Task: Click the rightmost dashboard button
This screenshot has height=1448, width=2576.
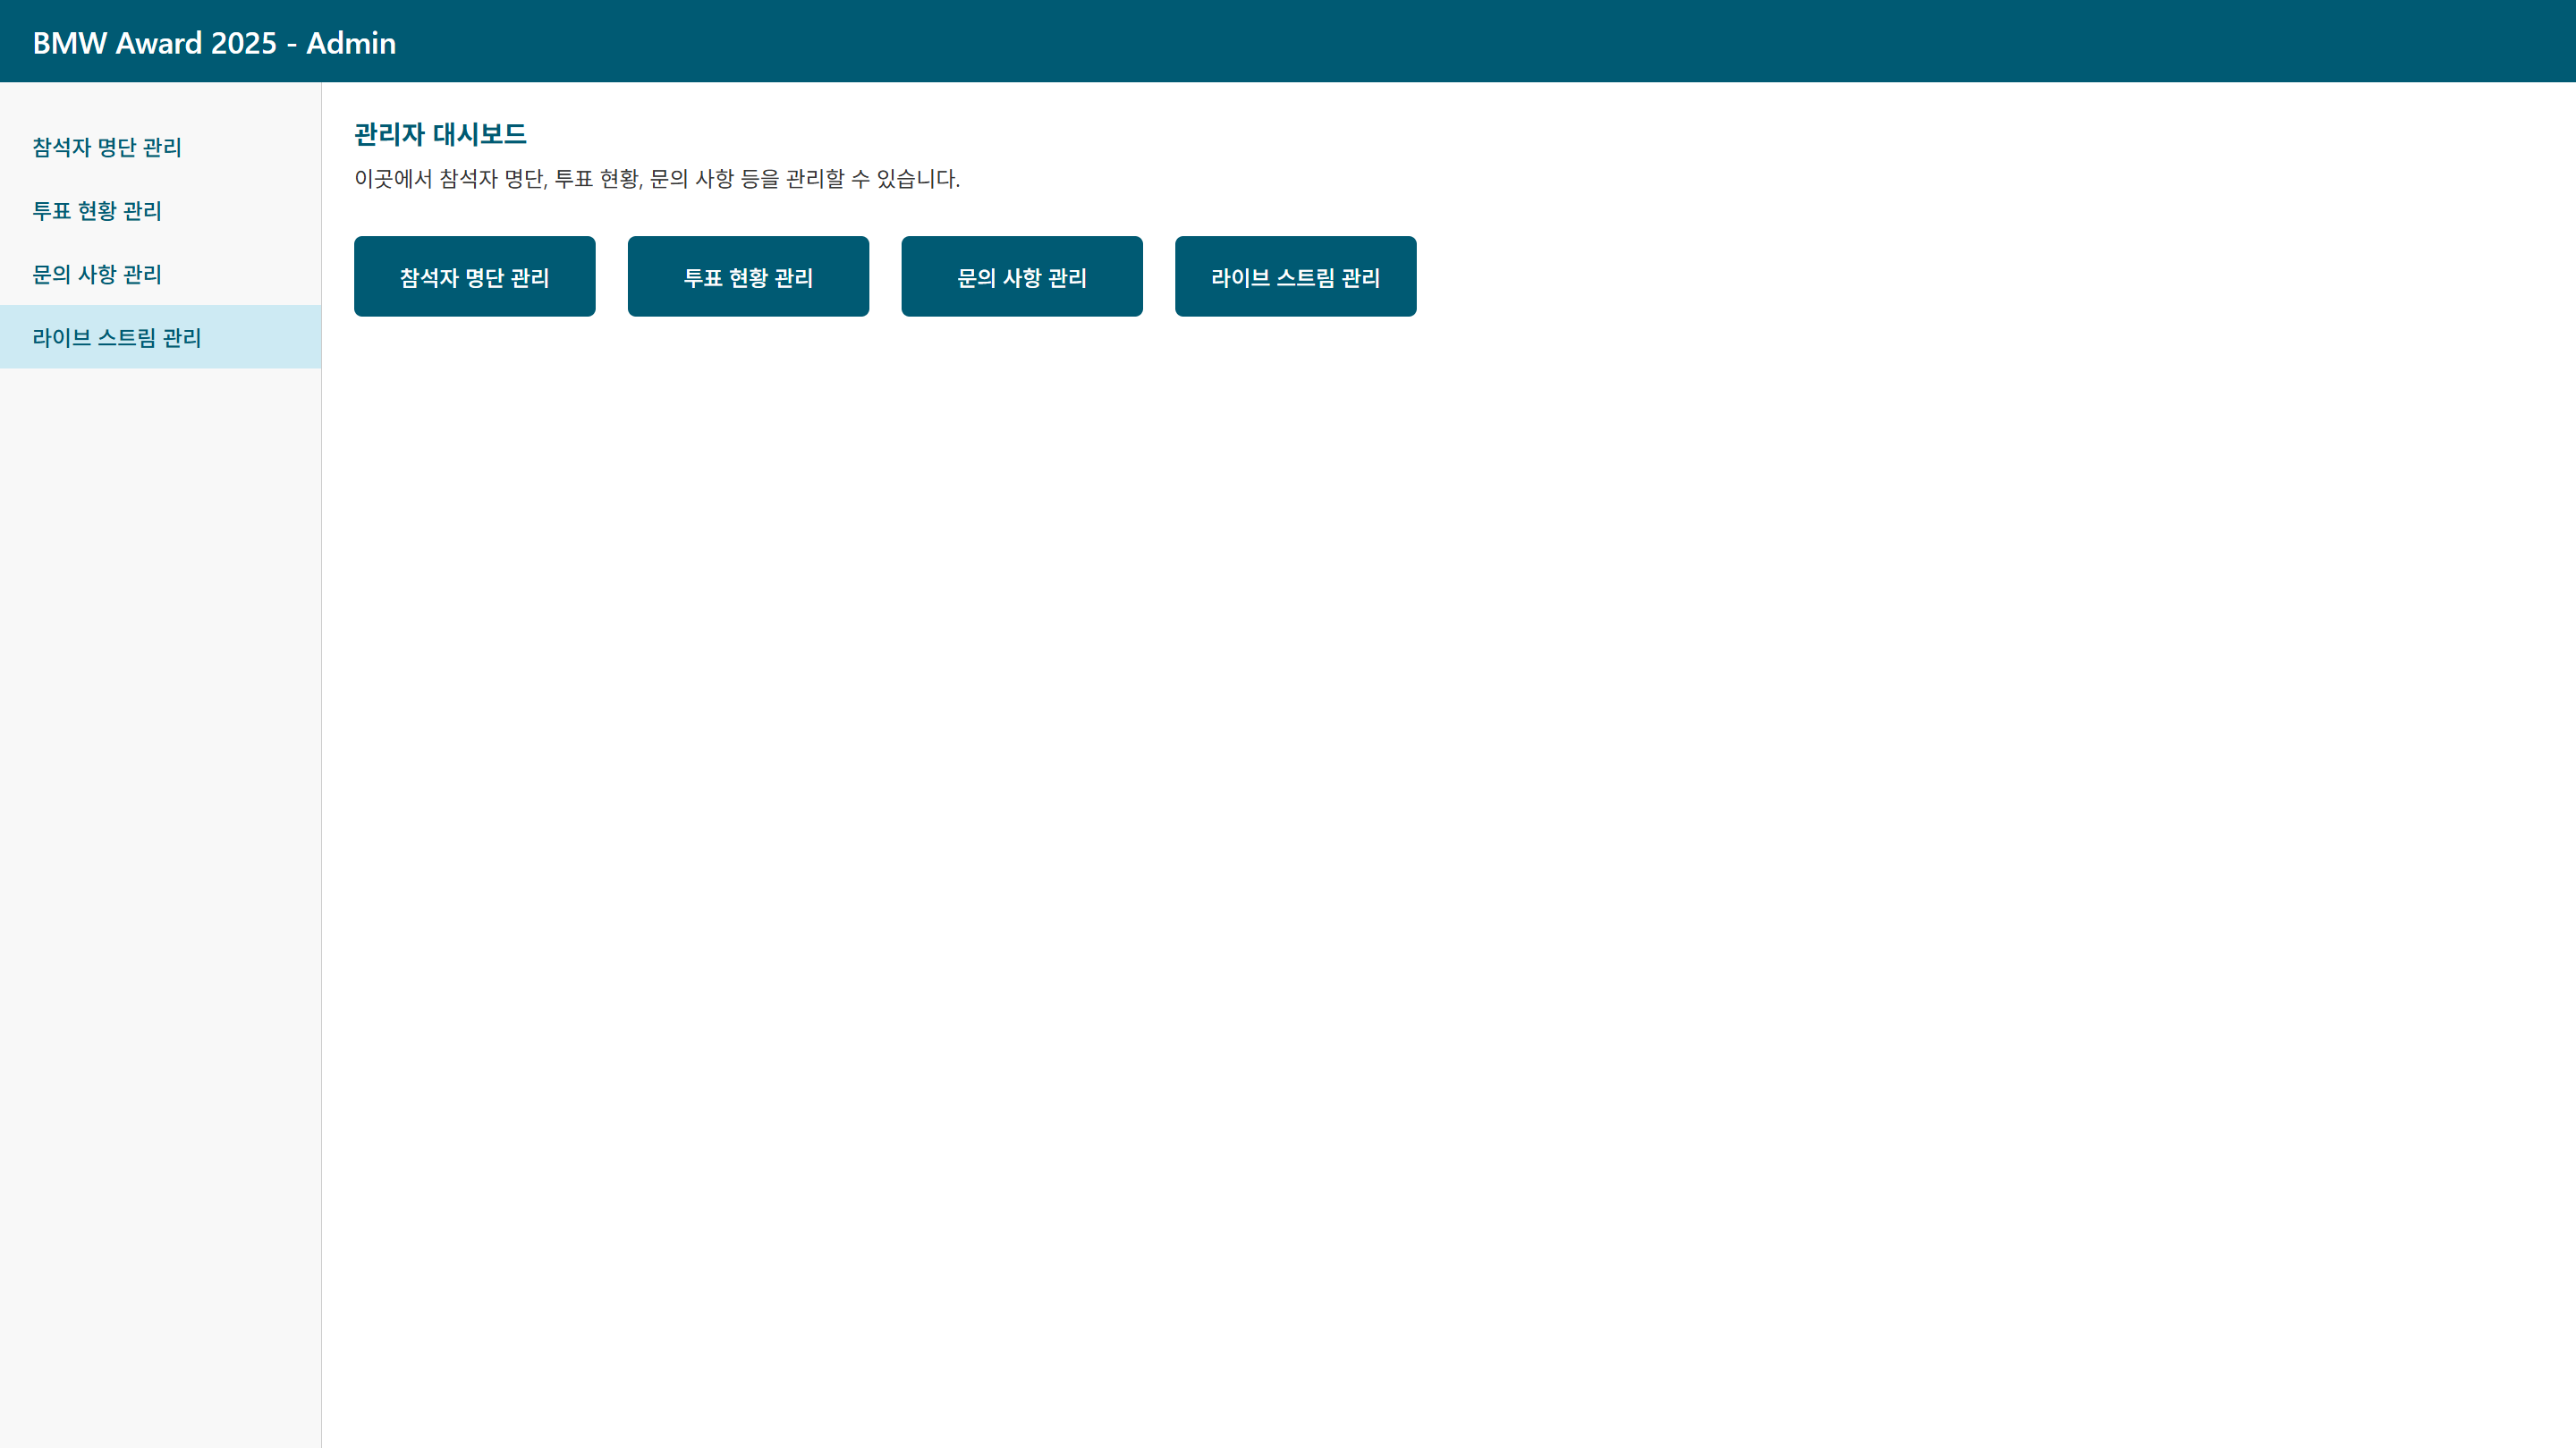Action: [x=1295, y=276]
